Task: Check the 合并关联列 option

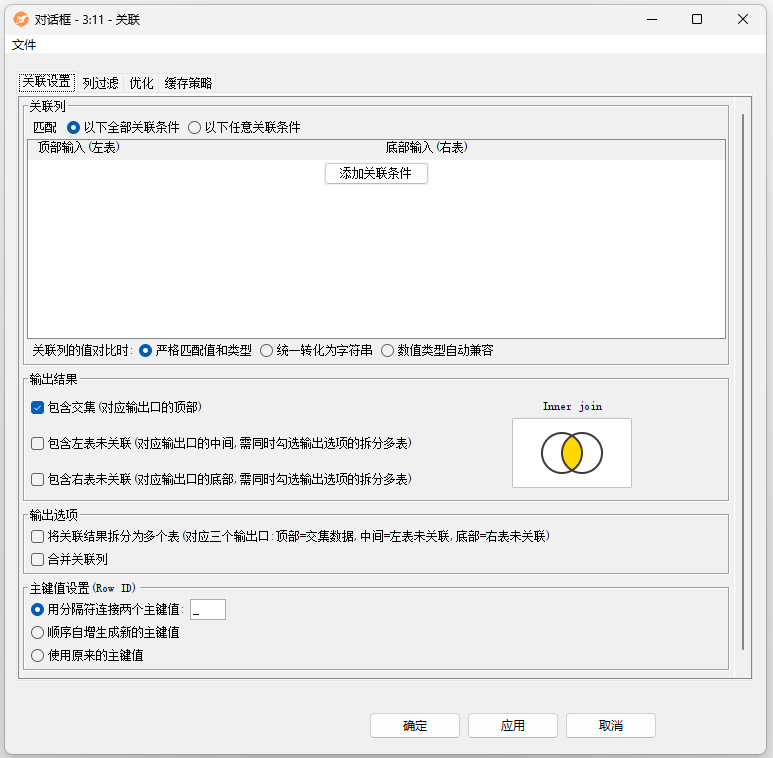Action: click(x=37, y=559)
